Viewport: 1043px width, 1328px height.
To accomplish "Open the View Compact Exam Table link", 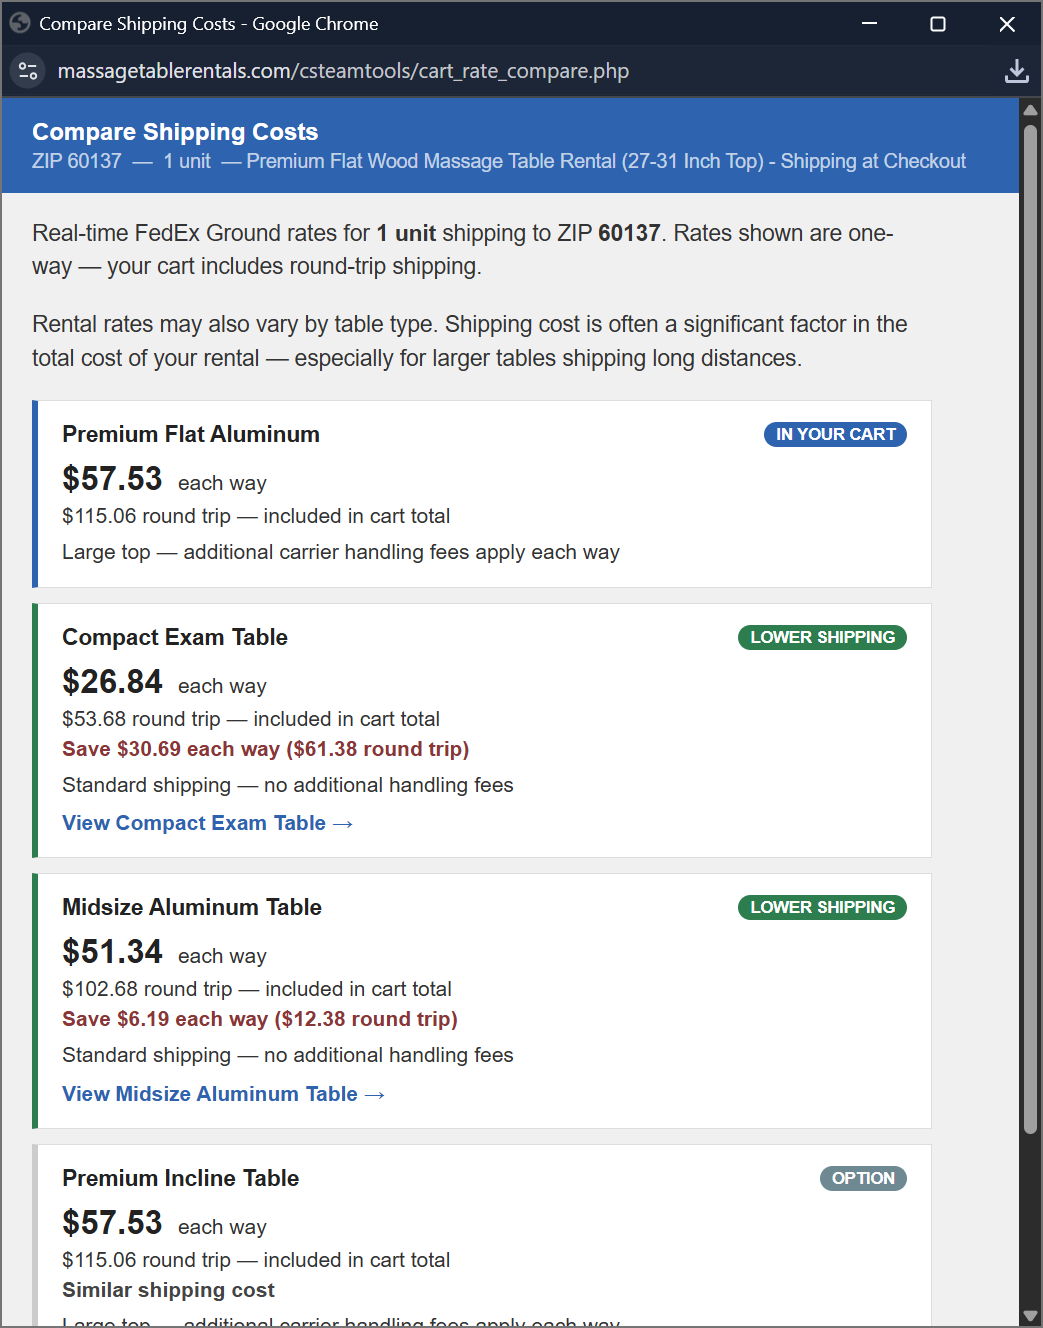I will pyautogui.click(x=207, y=823).
